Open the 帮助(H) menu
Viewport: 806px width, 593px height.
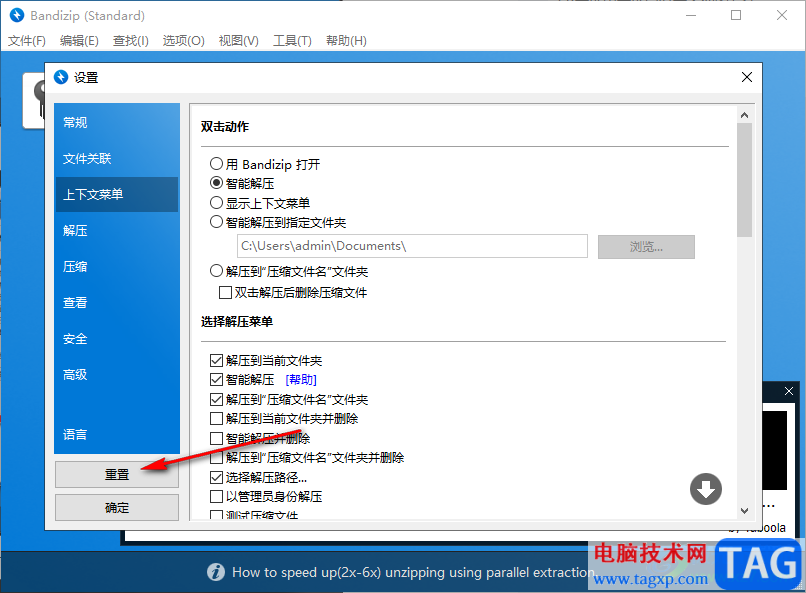pos(346,41)
